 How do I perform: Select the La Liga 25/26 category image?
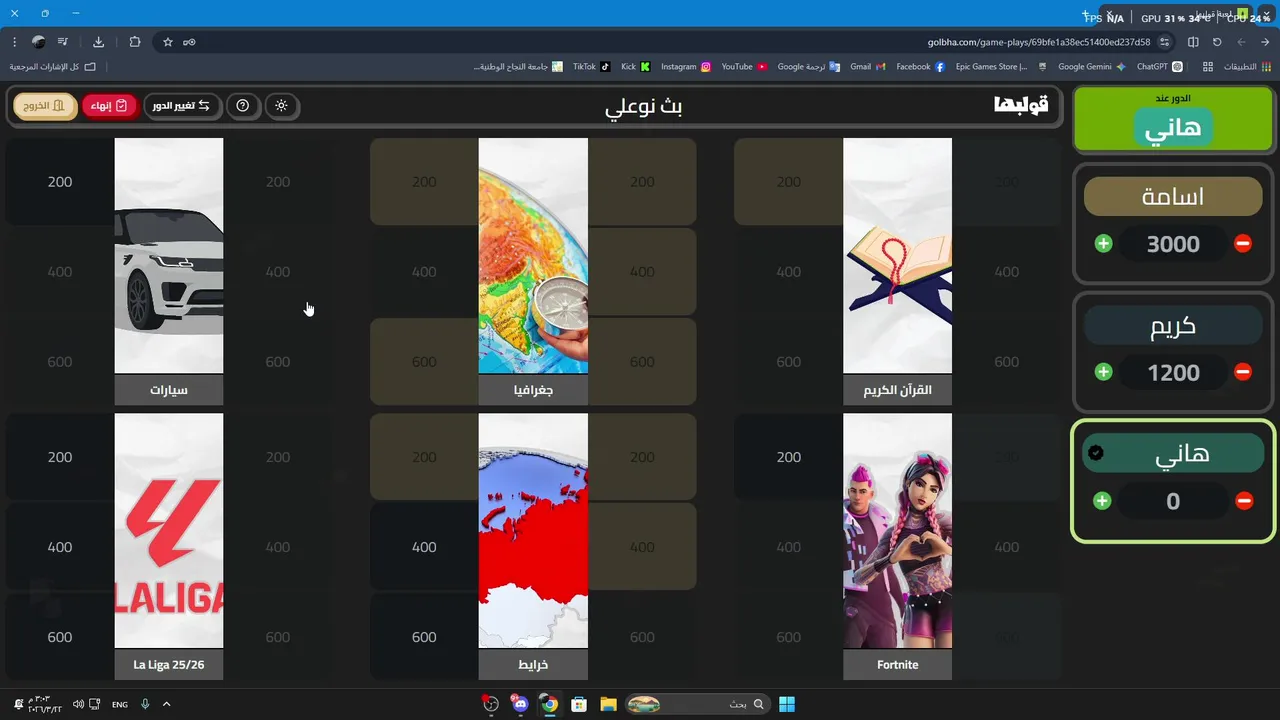point(169,531)
